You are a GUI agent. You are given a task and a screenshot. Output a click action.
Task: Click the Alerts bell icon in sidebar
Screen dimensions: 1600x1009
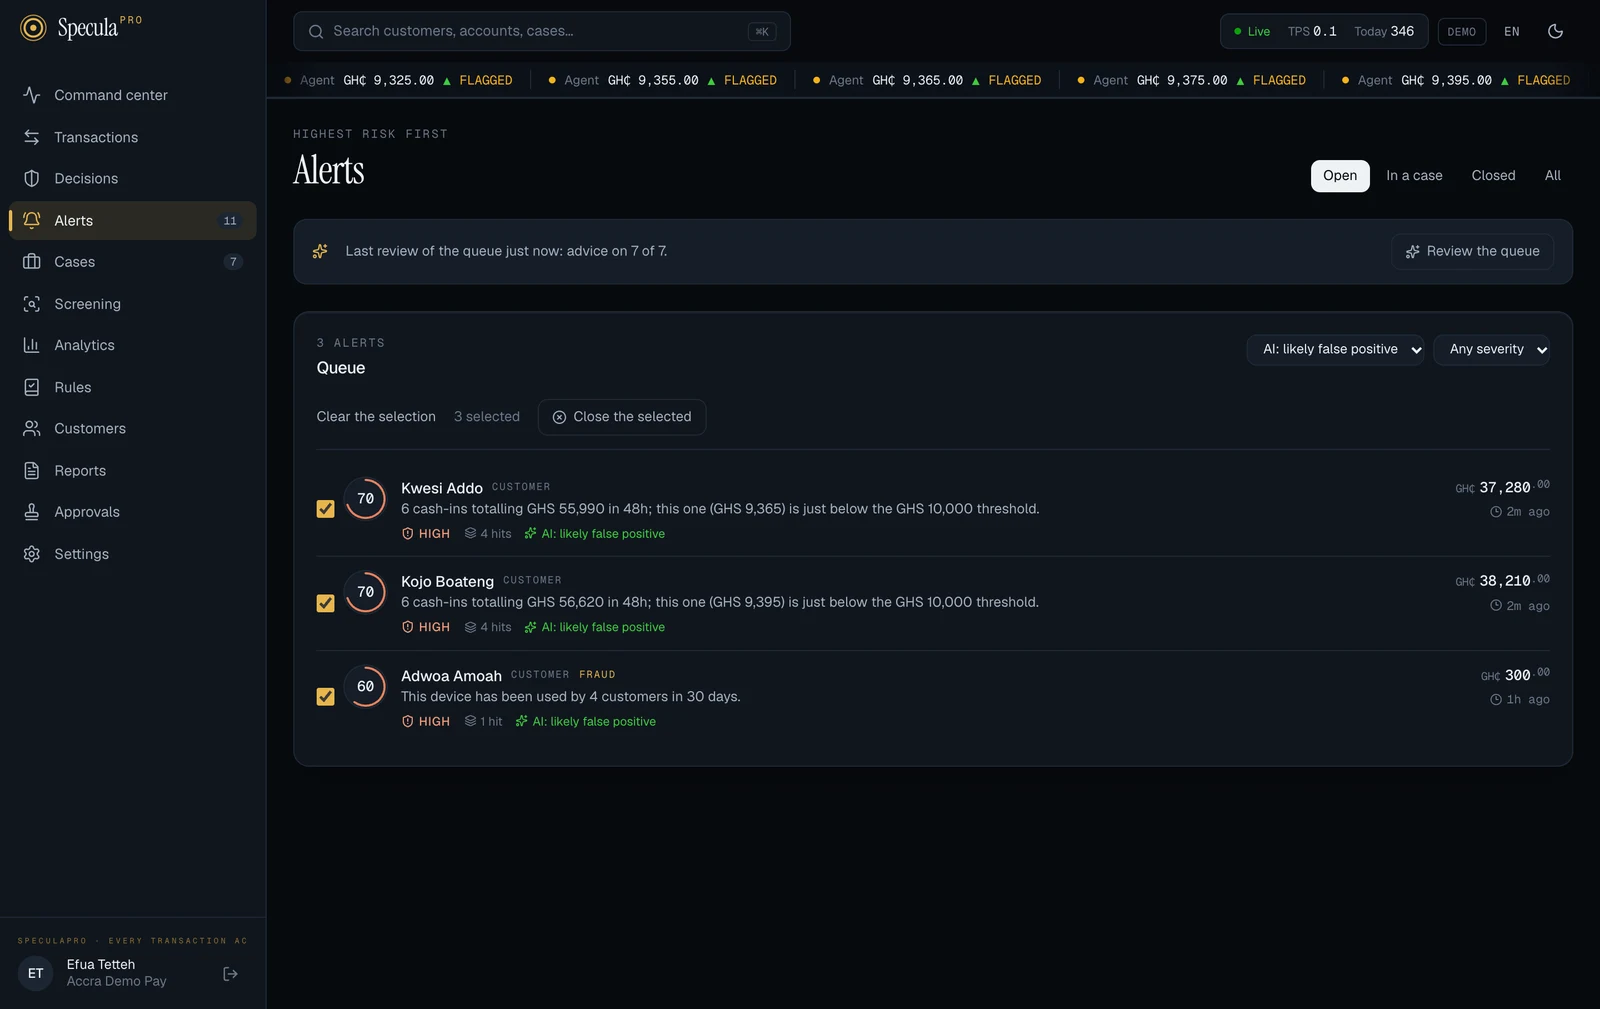tap(32, 220)
